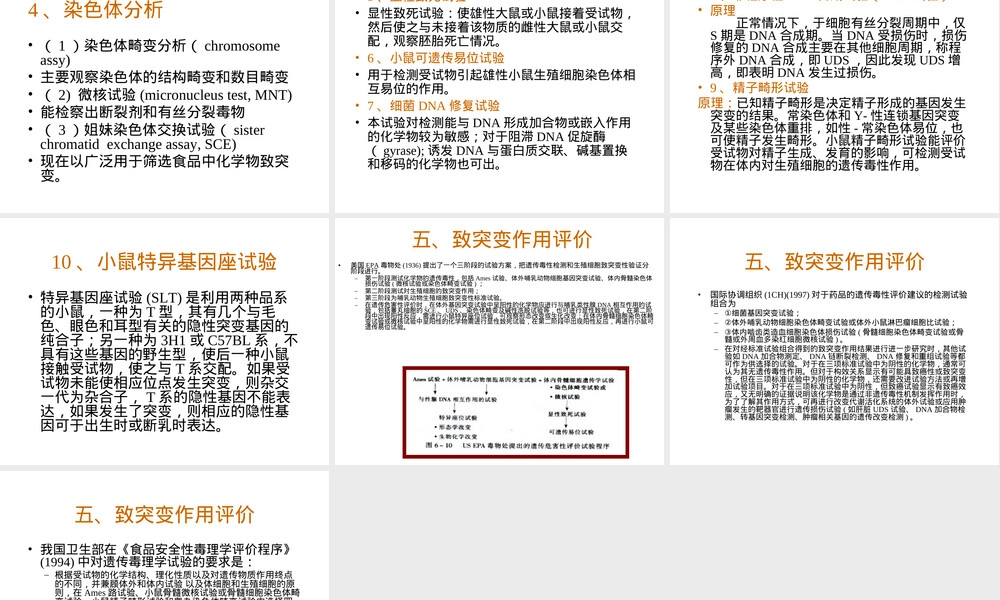Click the orange heading '7、细菌 DNA 修复试验'

pyautogui.click(x=433, y=106)
